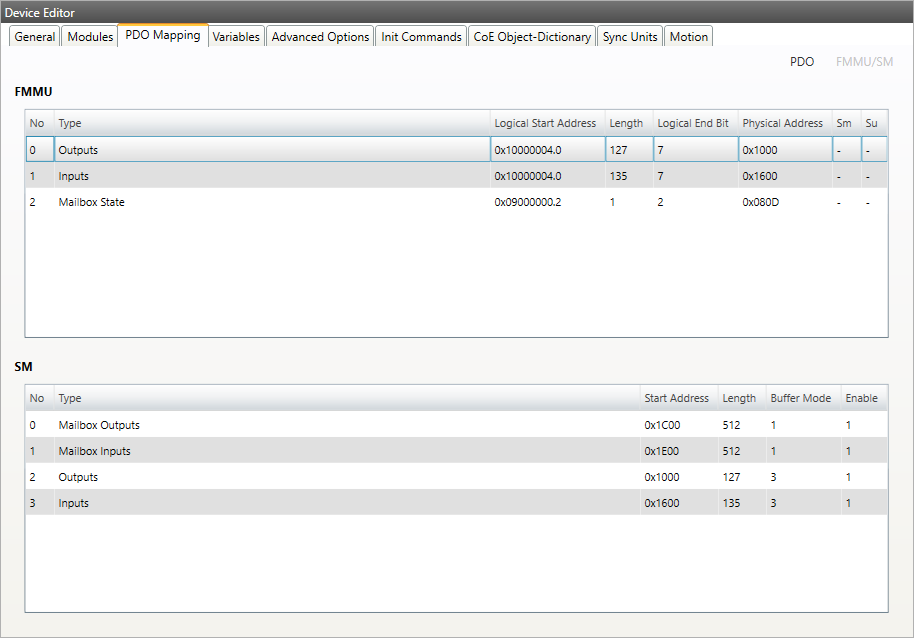Screen dimensions: 914x638
Task: Click the FMMU/SM view link
Action: (x=864, y=62)
